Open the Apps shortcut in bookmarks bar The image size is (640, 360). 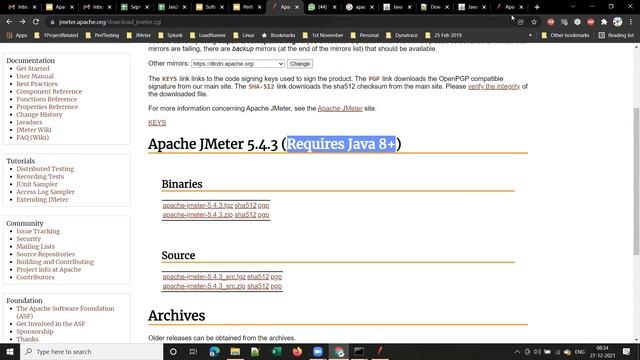coord(17,36)
